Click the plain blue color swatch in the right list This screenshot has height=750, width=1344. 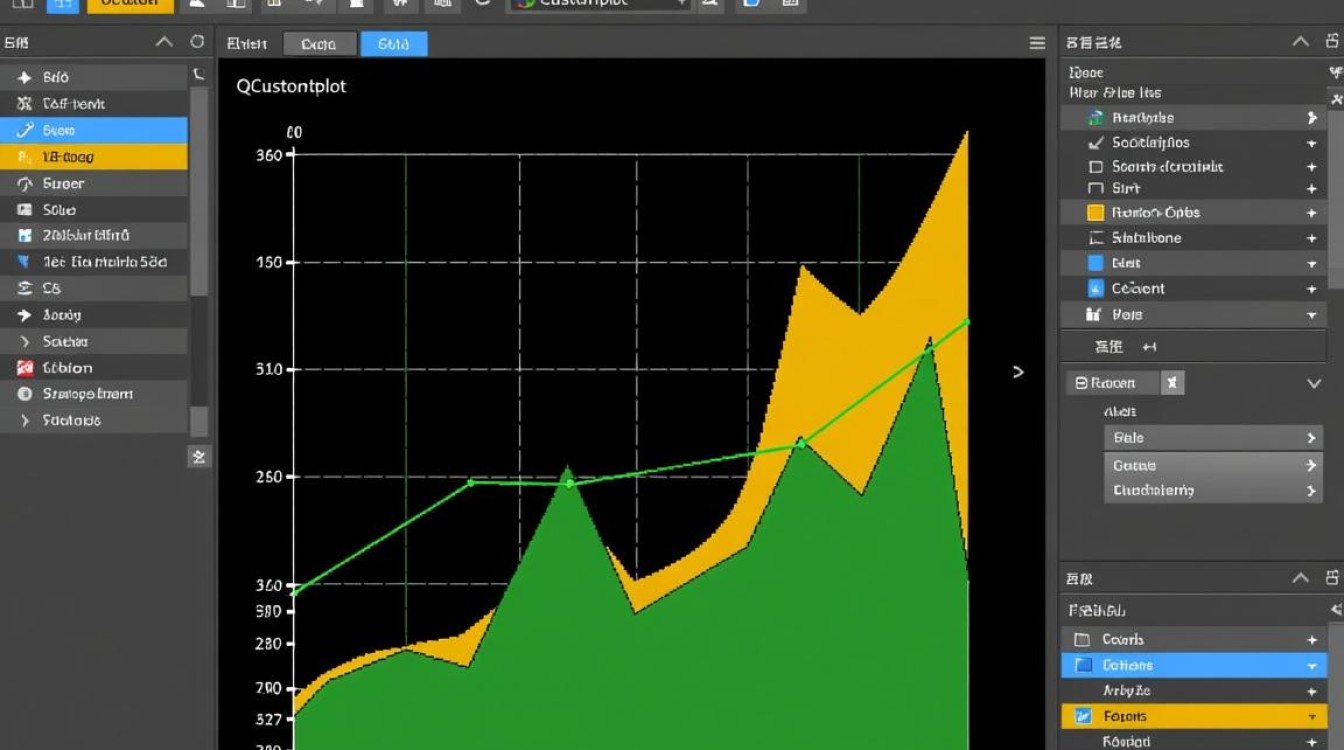[1095, 263]
